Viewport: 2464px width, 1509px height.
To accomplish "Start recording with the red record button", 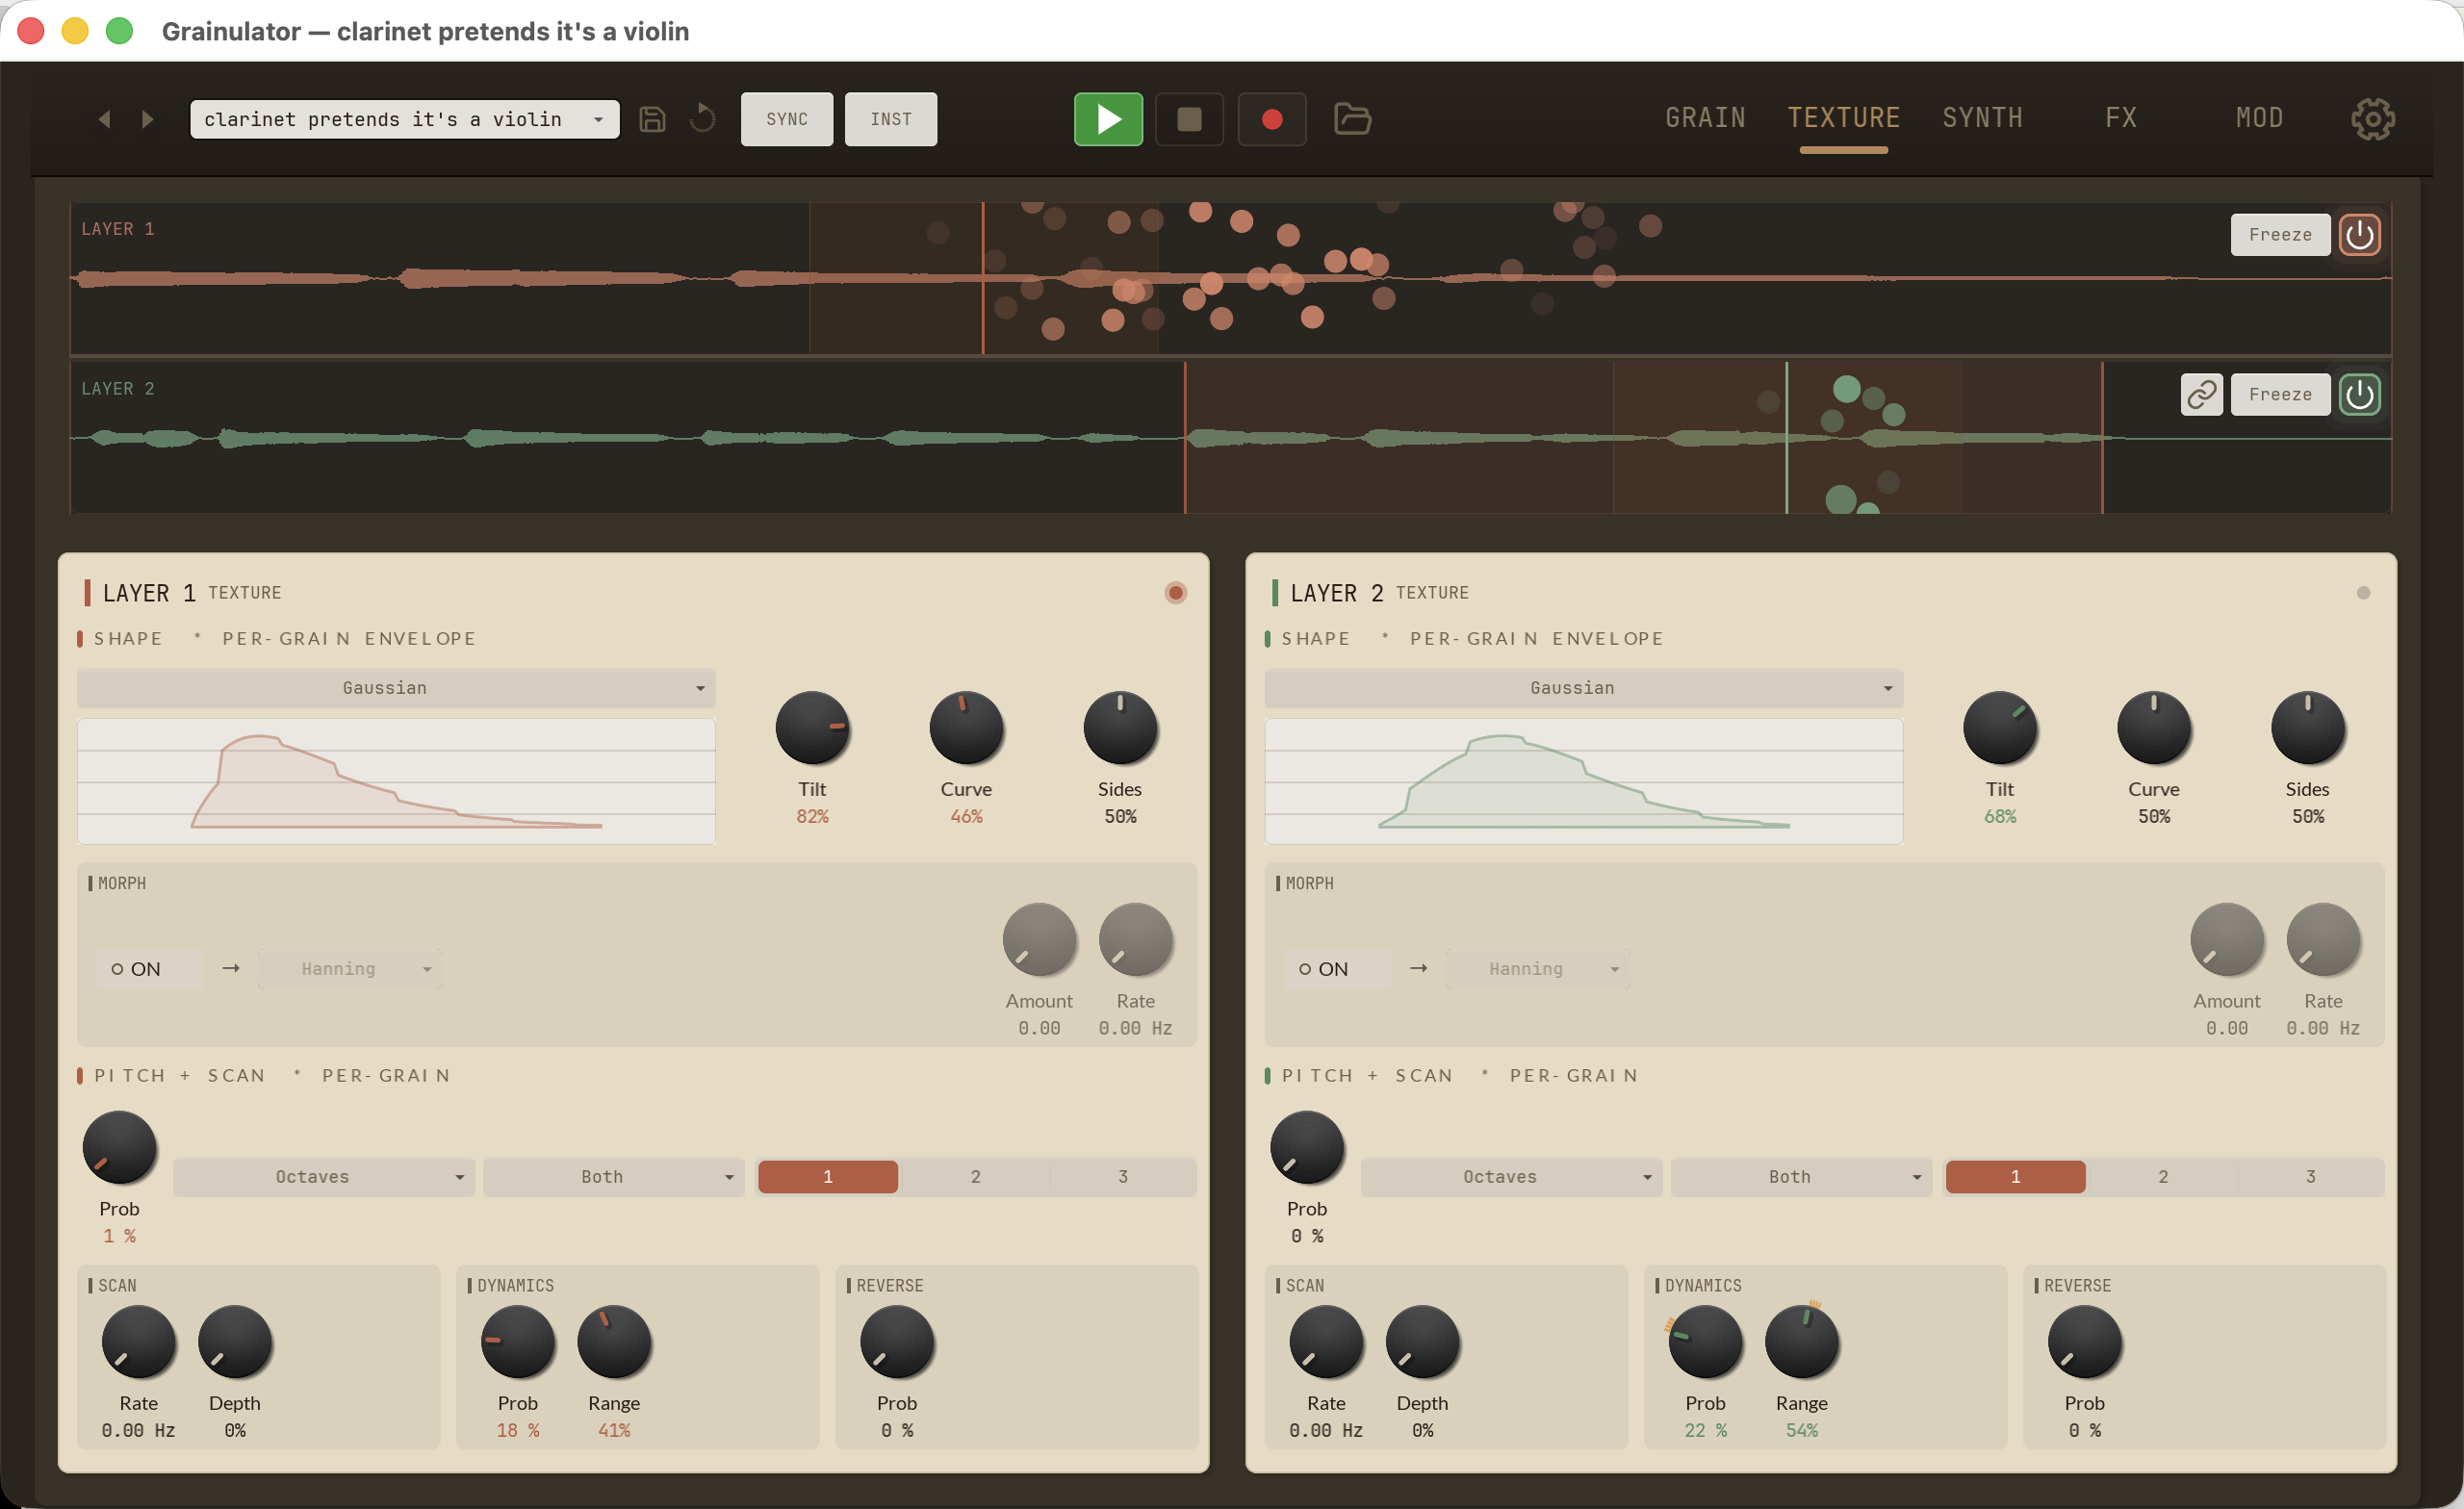I will 1272,119.
